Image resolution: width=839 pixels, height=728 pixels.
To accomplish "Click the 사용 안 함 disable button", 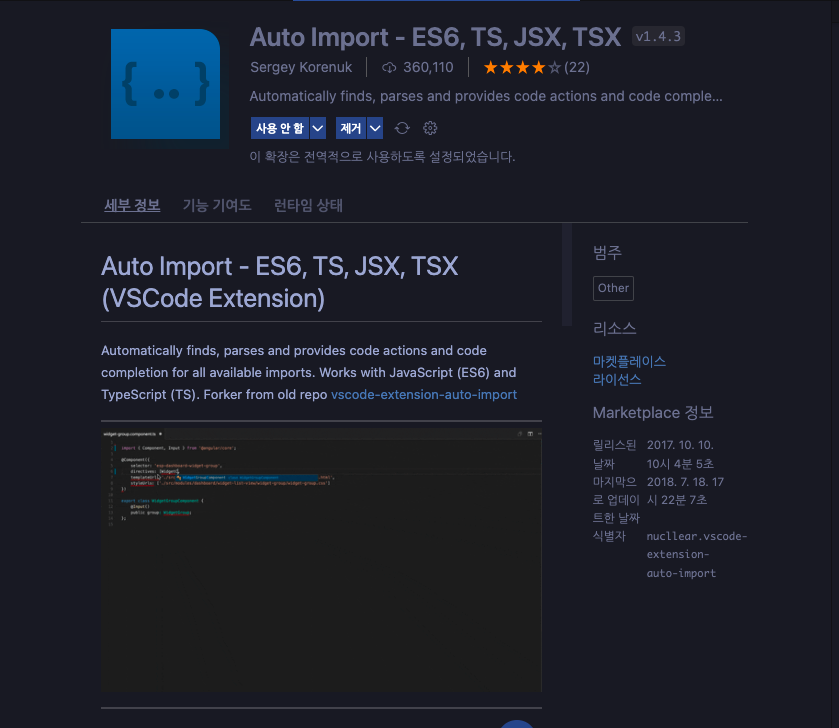I will [x=280, y=128].
